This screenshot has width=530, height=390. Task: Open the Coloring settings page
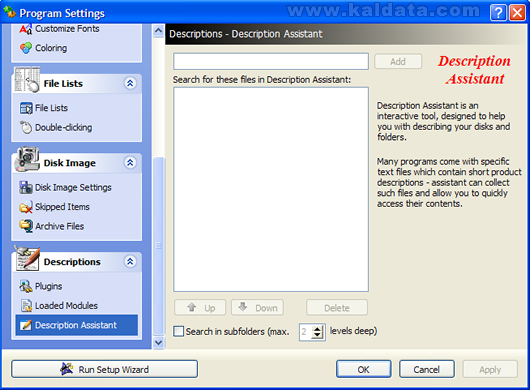click(x=51, y=48)
